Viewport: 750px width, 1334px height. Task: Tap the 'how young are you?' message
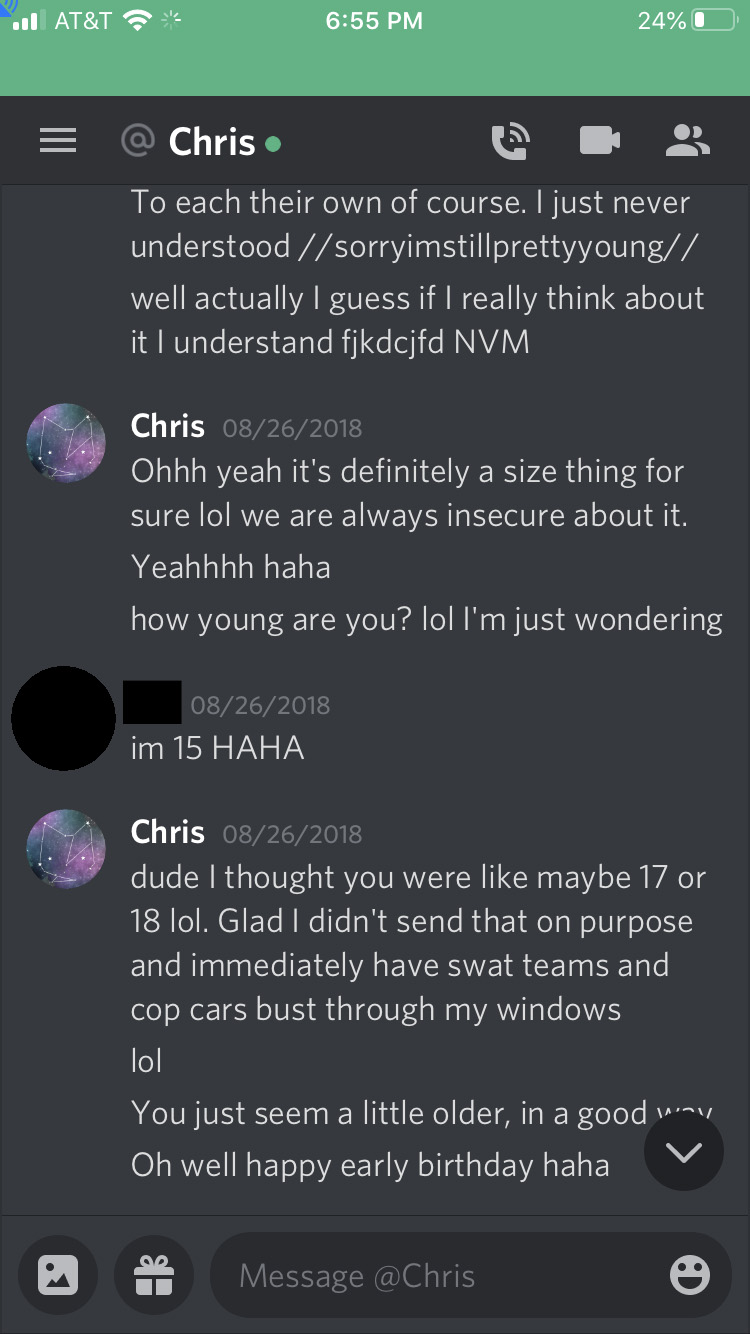pyautogui.click(x=426, y=619)
